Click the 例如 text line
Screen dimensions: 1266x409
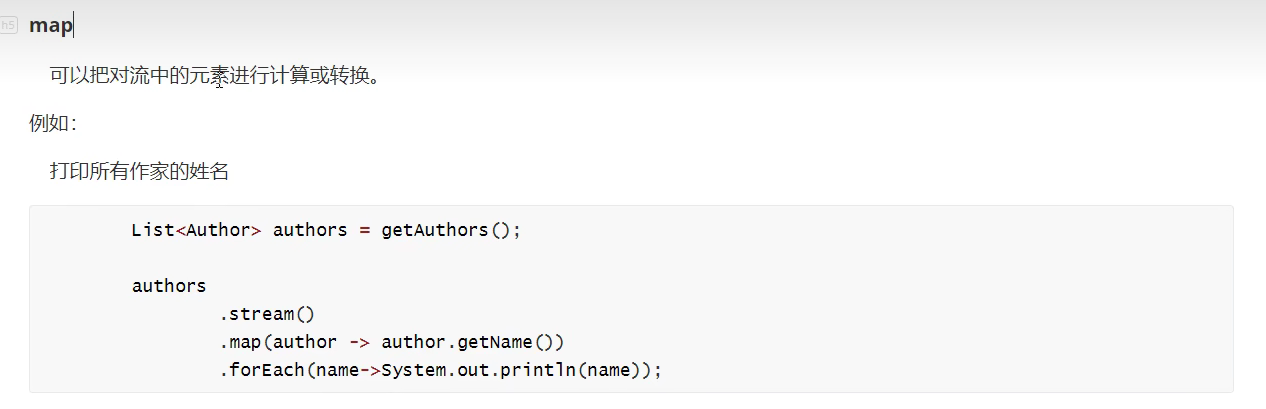point(52,123)
